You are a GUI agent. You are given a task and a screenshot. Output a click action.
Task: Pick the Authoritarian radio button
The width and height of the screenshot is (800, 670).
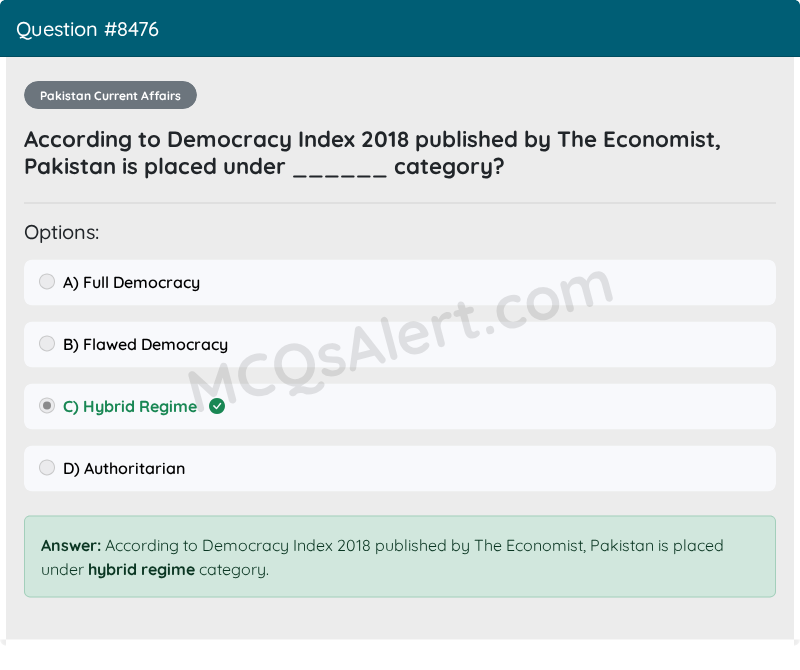[x=47, y=468]
